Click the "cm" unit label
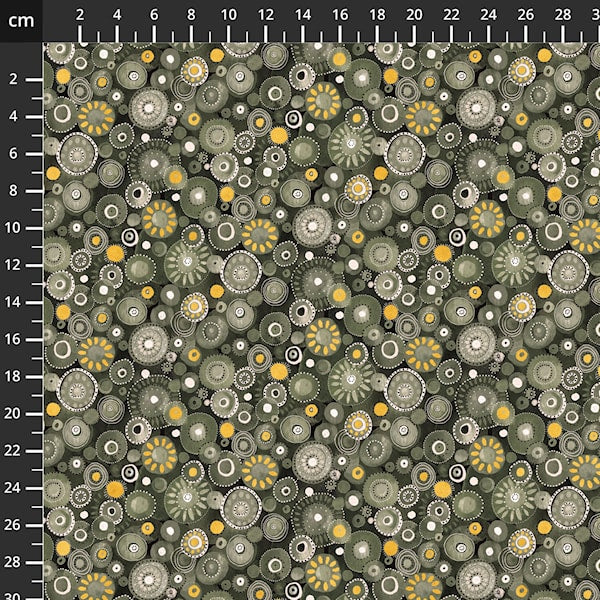This screenshot has height=600, width=600. [x=21, y=20]
